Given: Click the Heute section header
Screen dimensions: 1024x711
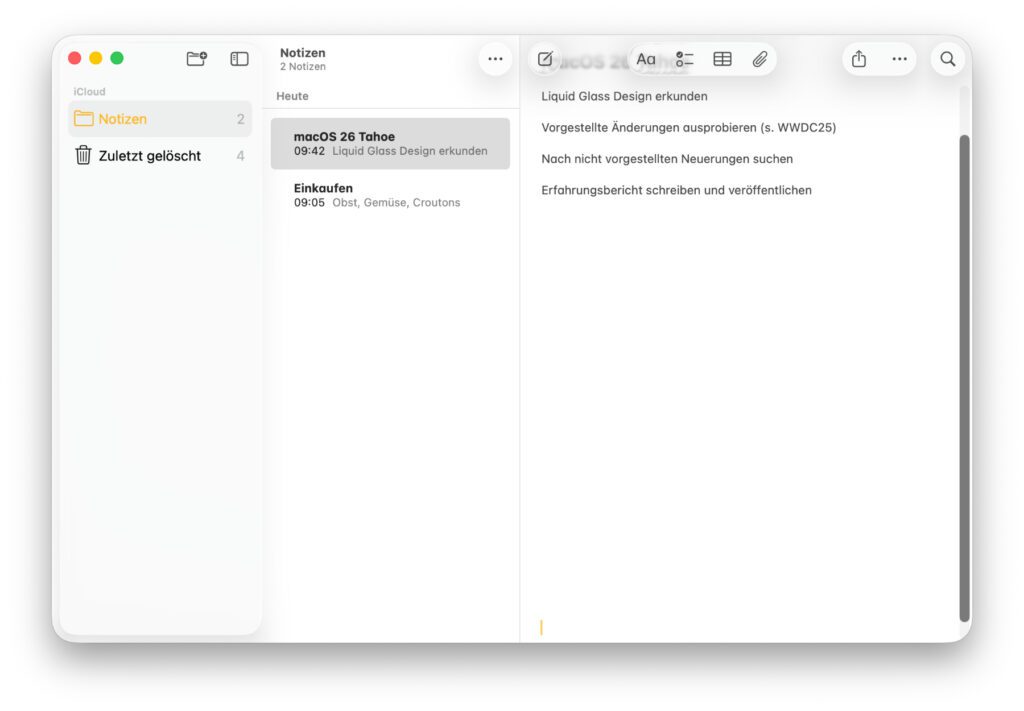Looking at the screenshot, I should 294,96.
